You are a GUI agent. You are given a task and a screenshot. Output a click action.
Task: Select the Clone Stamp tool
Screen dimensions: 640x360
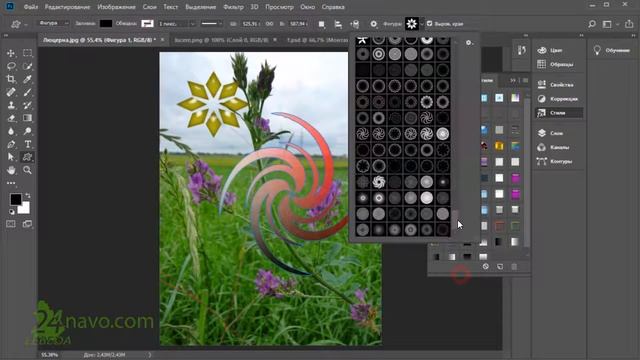pyautogui.click(x=11, y=105)
